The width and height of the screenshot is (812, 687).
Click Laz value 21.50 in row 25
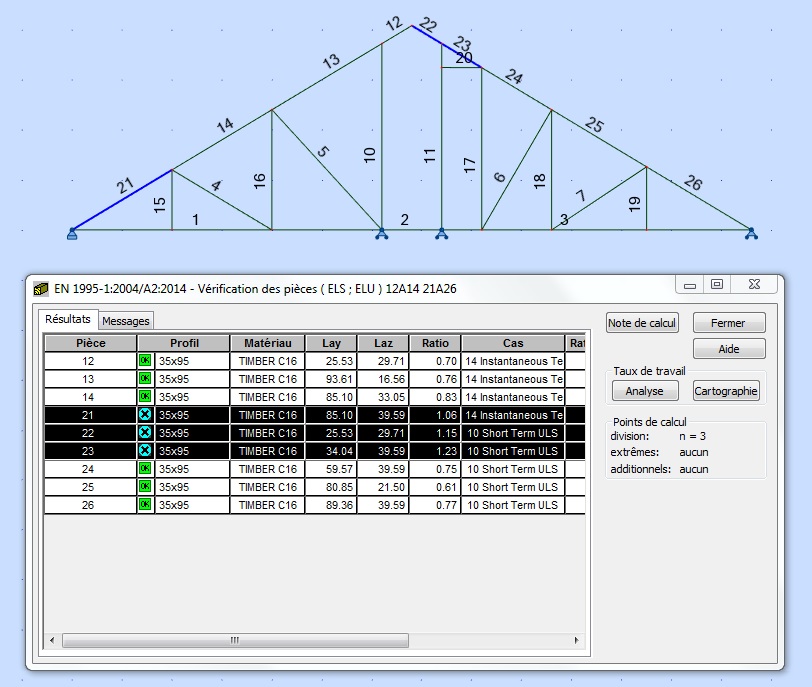click(x=392, y=487)
